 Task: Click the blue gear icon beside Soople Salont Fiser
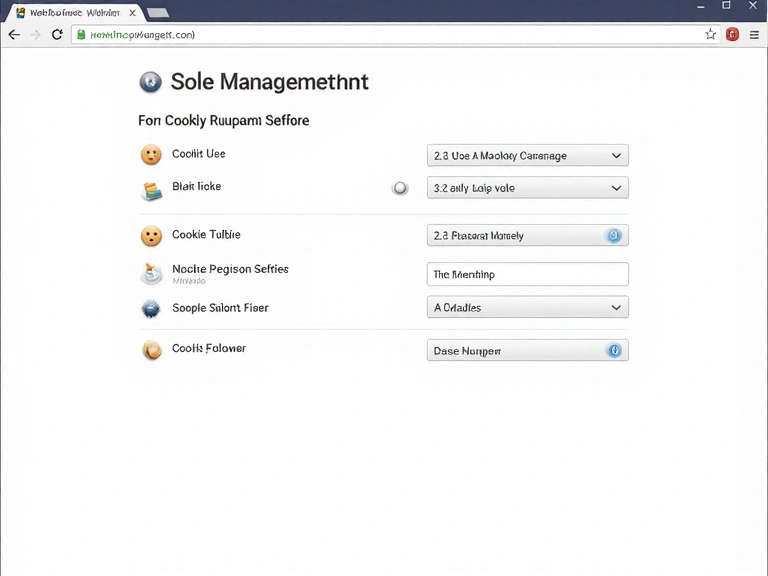(151, 309)
